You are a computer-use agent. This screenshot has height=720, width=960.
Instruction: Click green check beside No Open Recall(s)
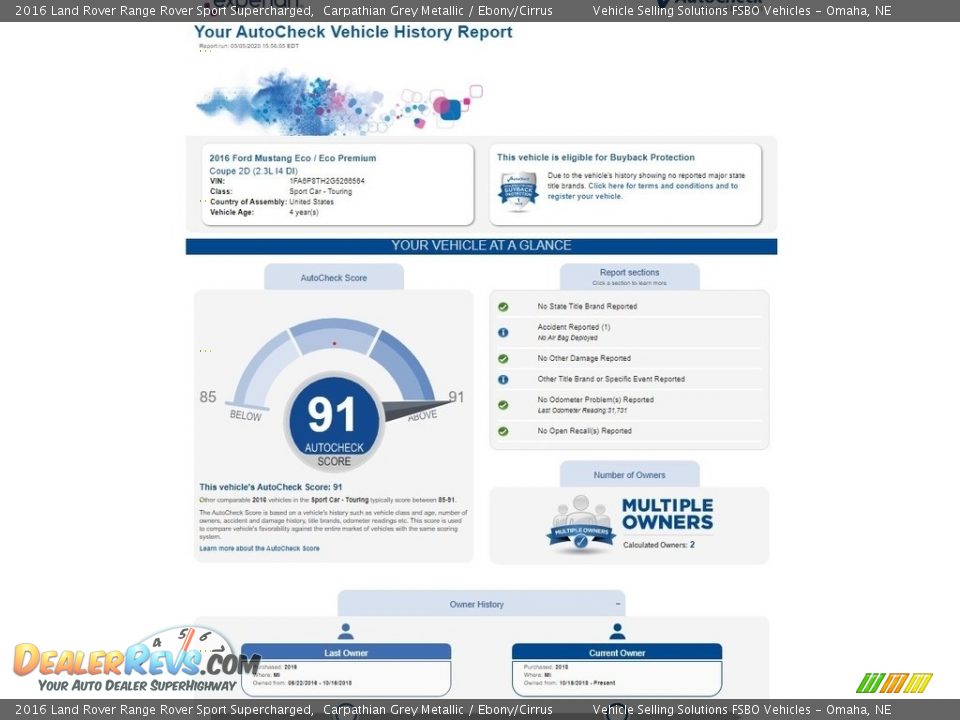tap(503, 432)
